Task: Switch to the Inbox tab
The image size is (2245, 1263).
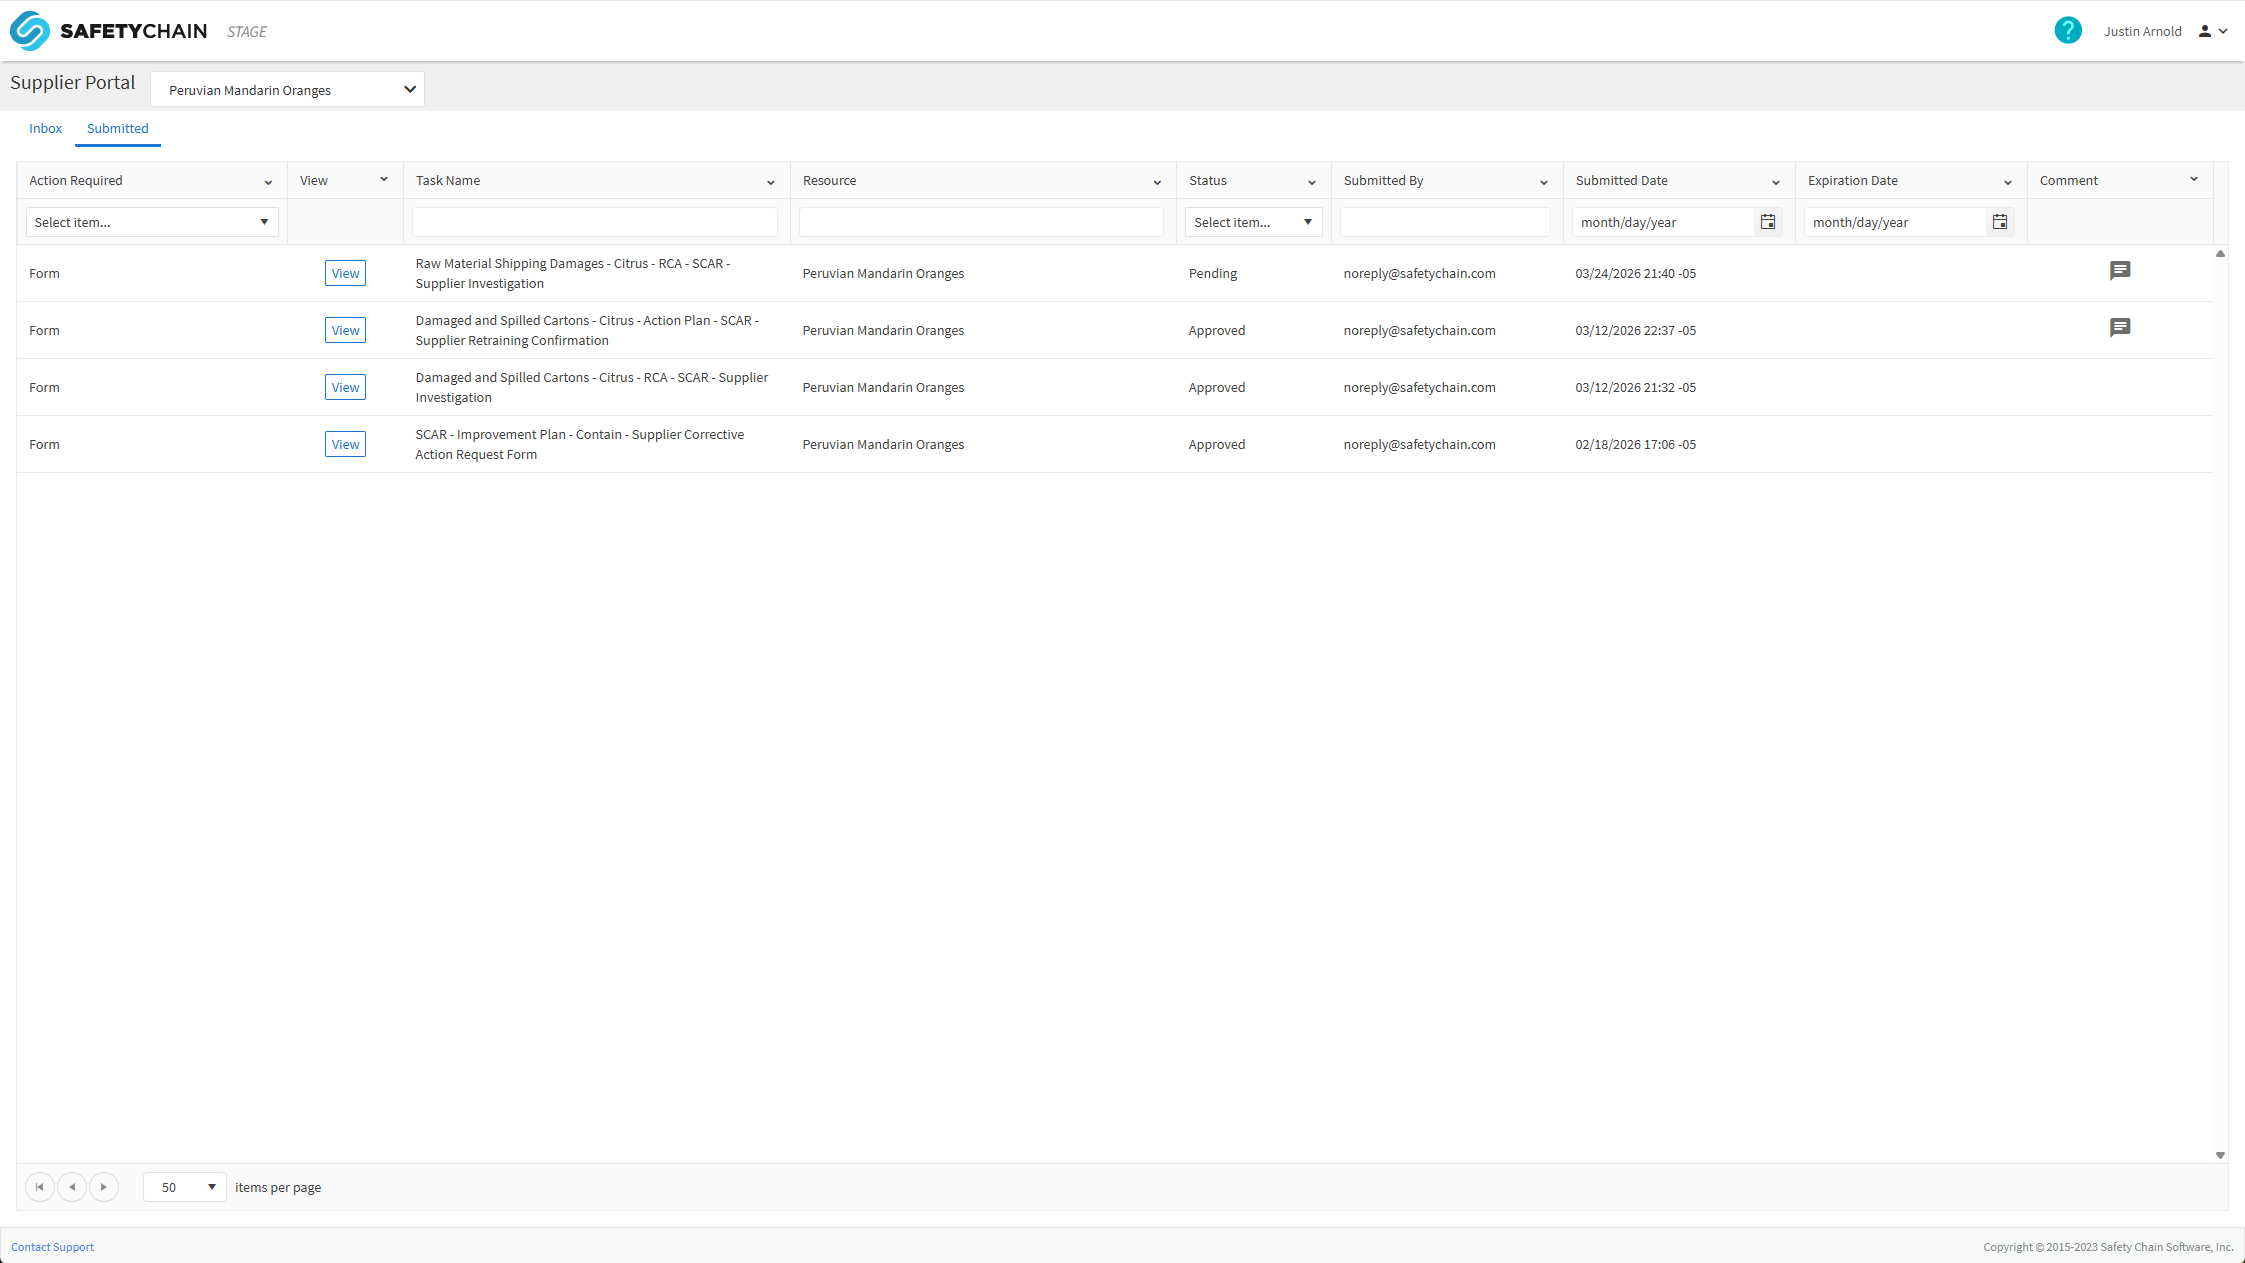Action: 45,129
